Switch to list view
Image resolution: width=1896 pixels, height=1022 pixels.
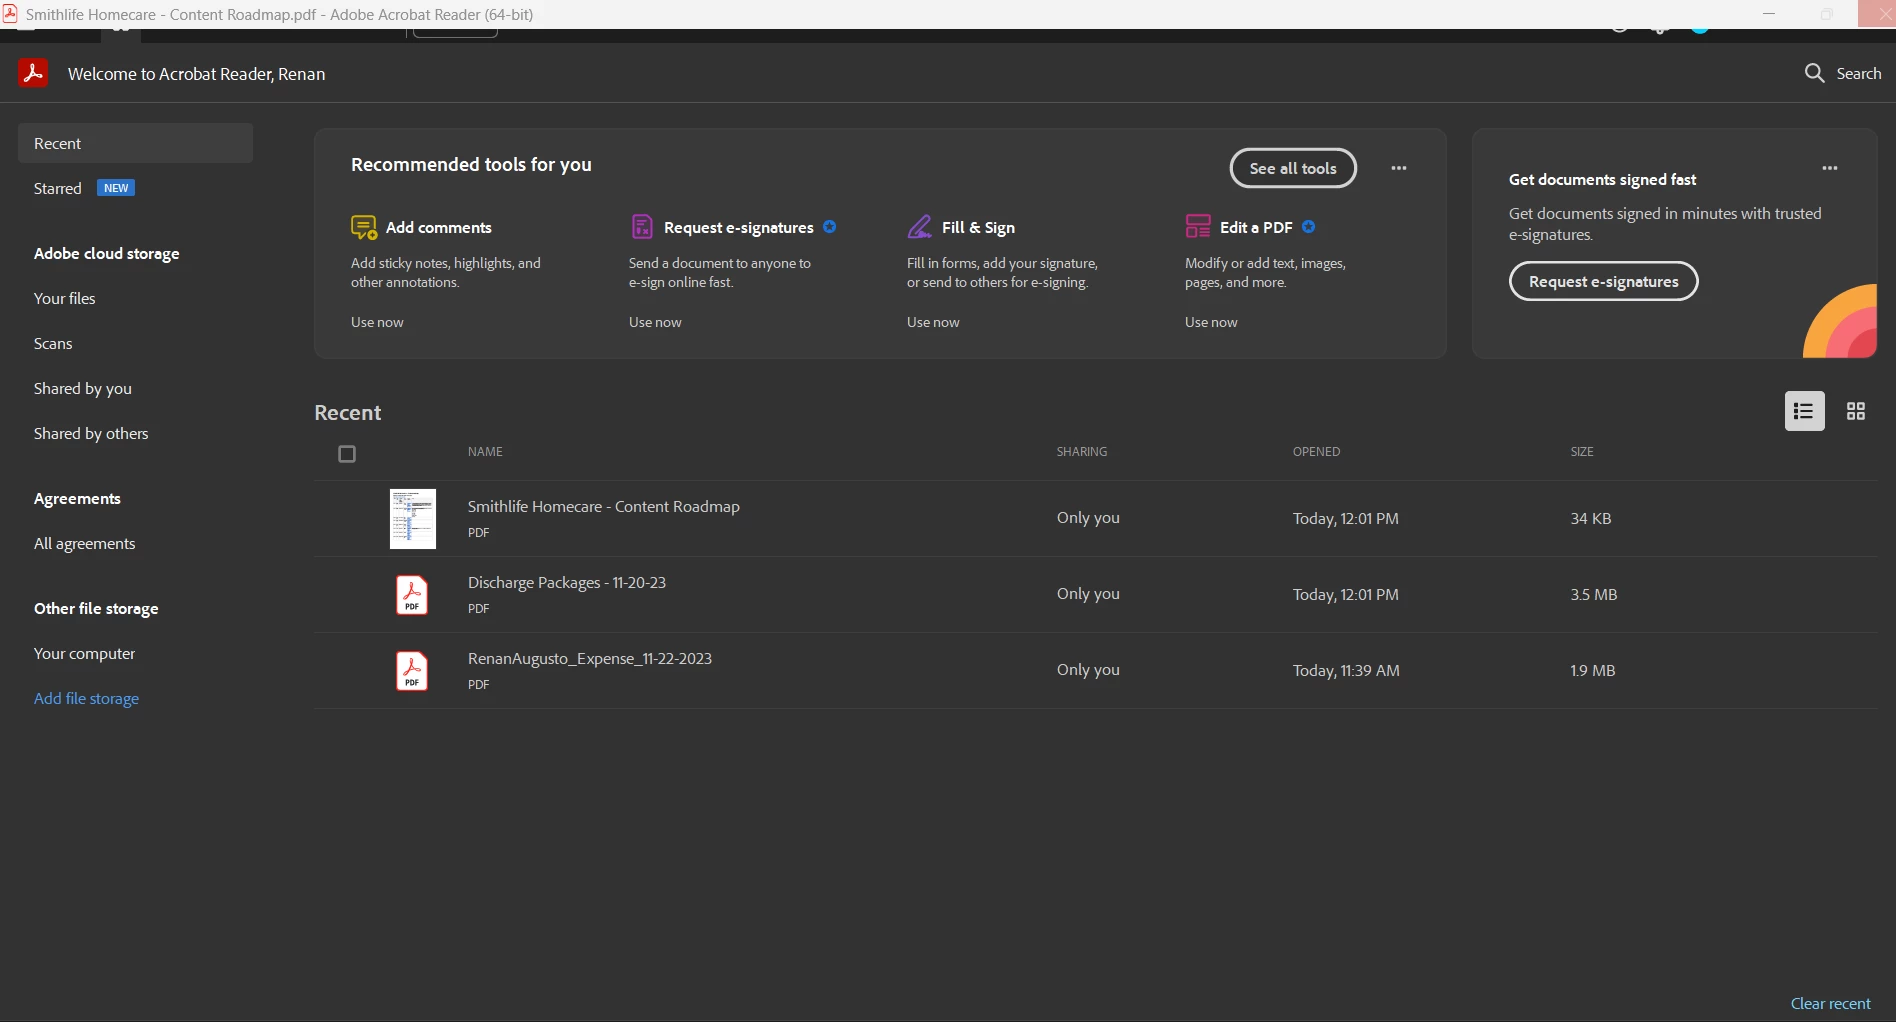click(1804, 411)
